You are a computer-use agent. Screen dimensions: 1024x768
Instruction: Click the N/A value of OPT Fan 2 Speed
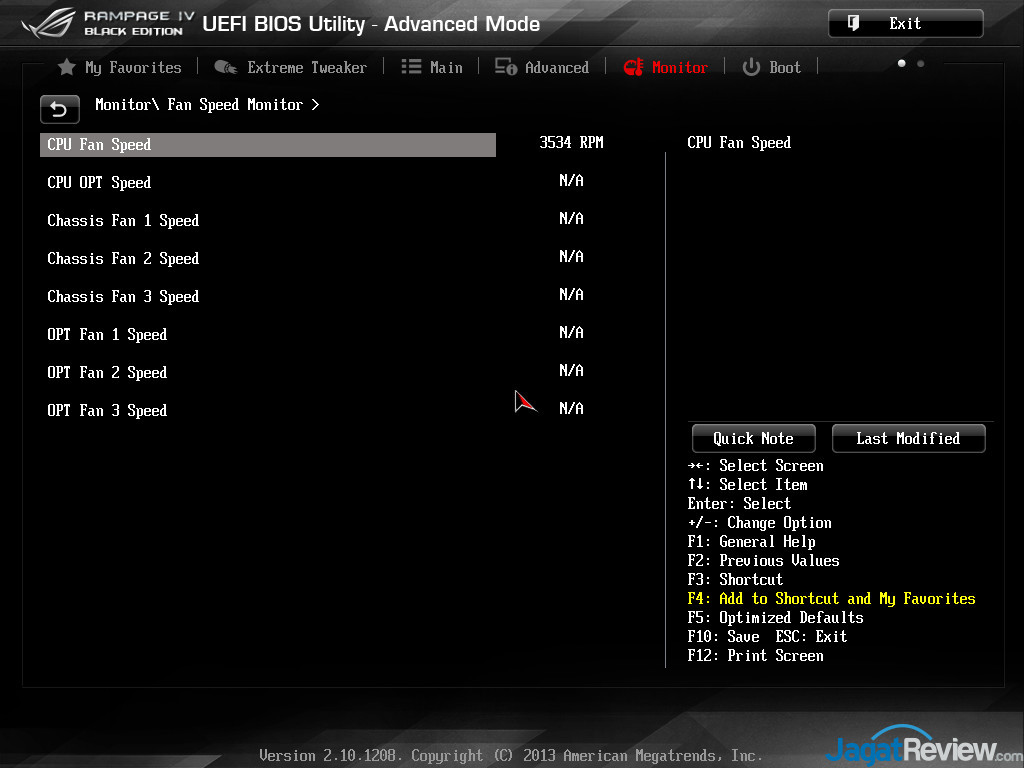click(571, 370)
